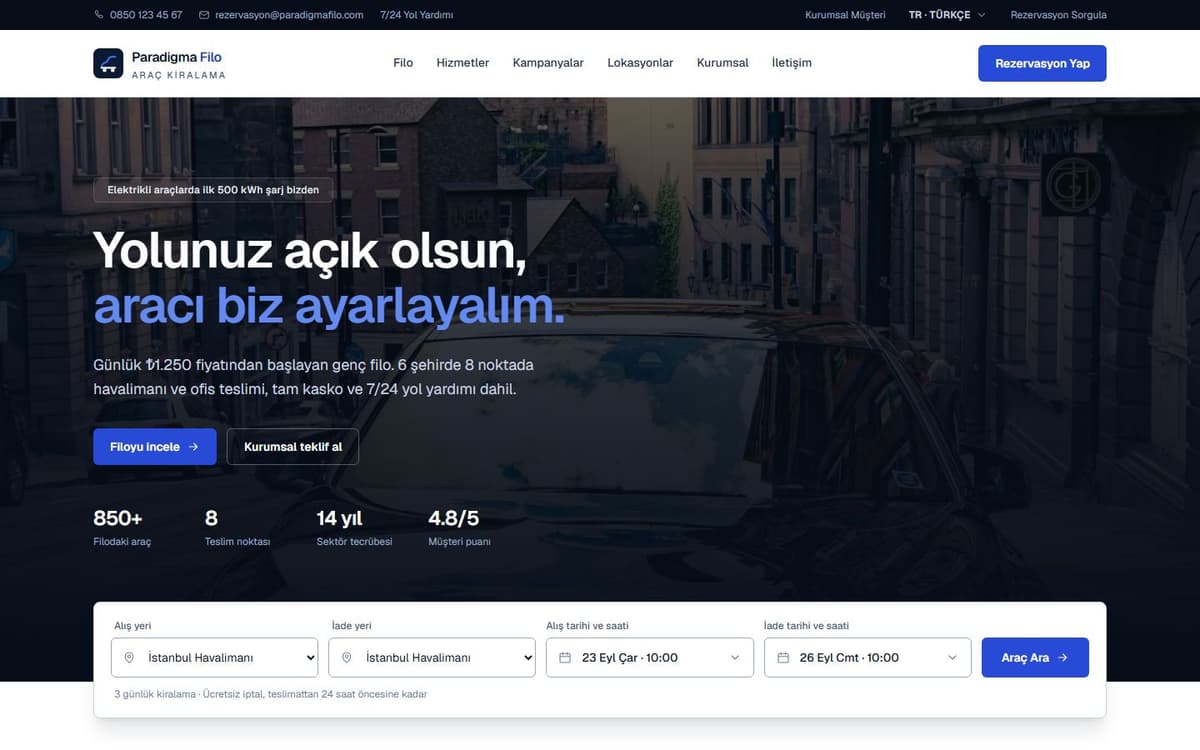1200x750 pixels.
Task: Click the envelope icon beside the email address
Action: click(204, 15)
